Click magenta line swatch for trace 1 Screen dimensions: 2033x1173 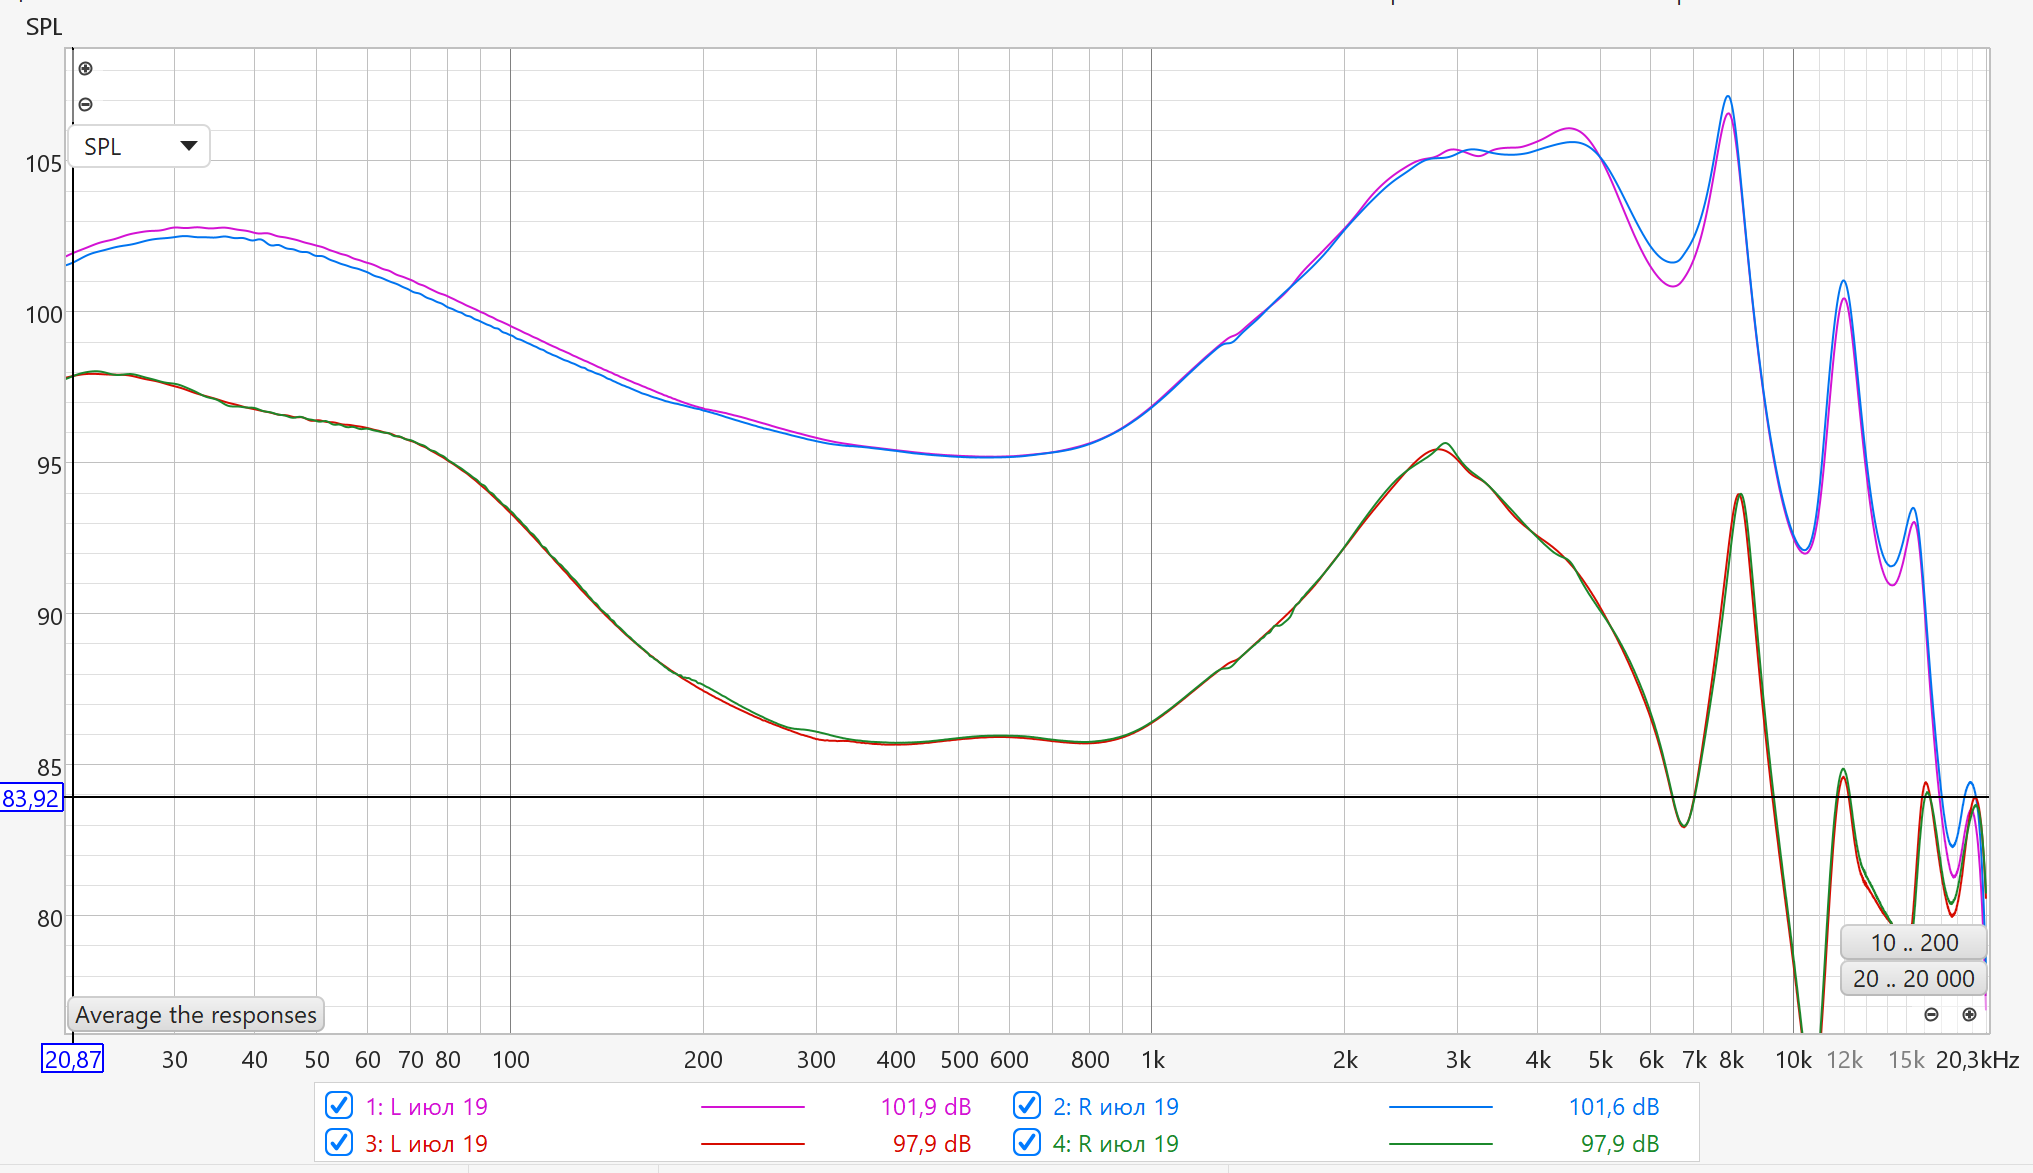coord(753,1107)
